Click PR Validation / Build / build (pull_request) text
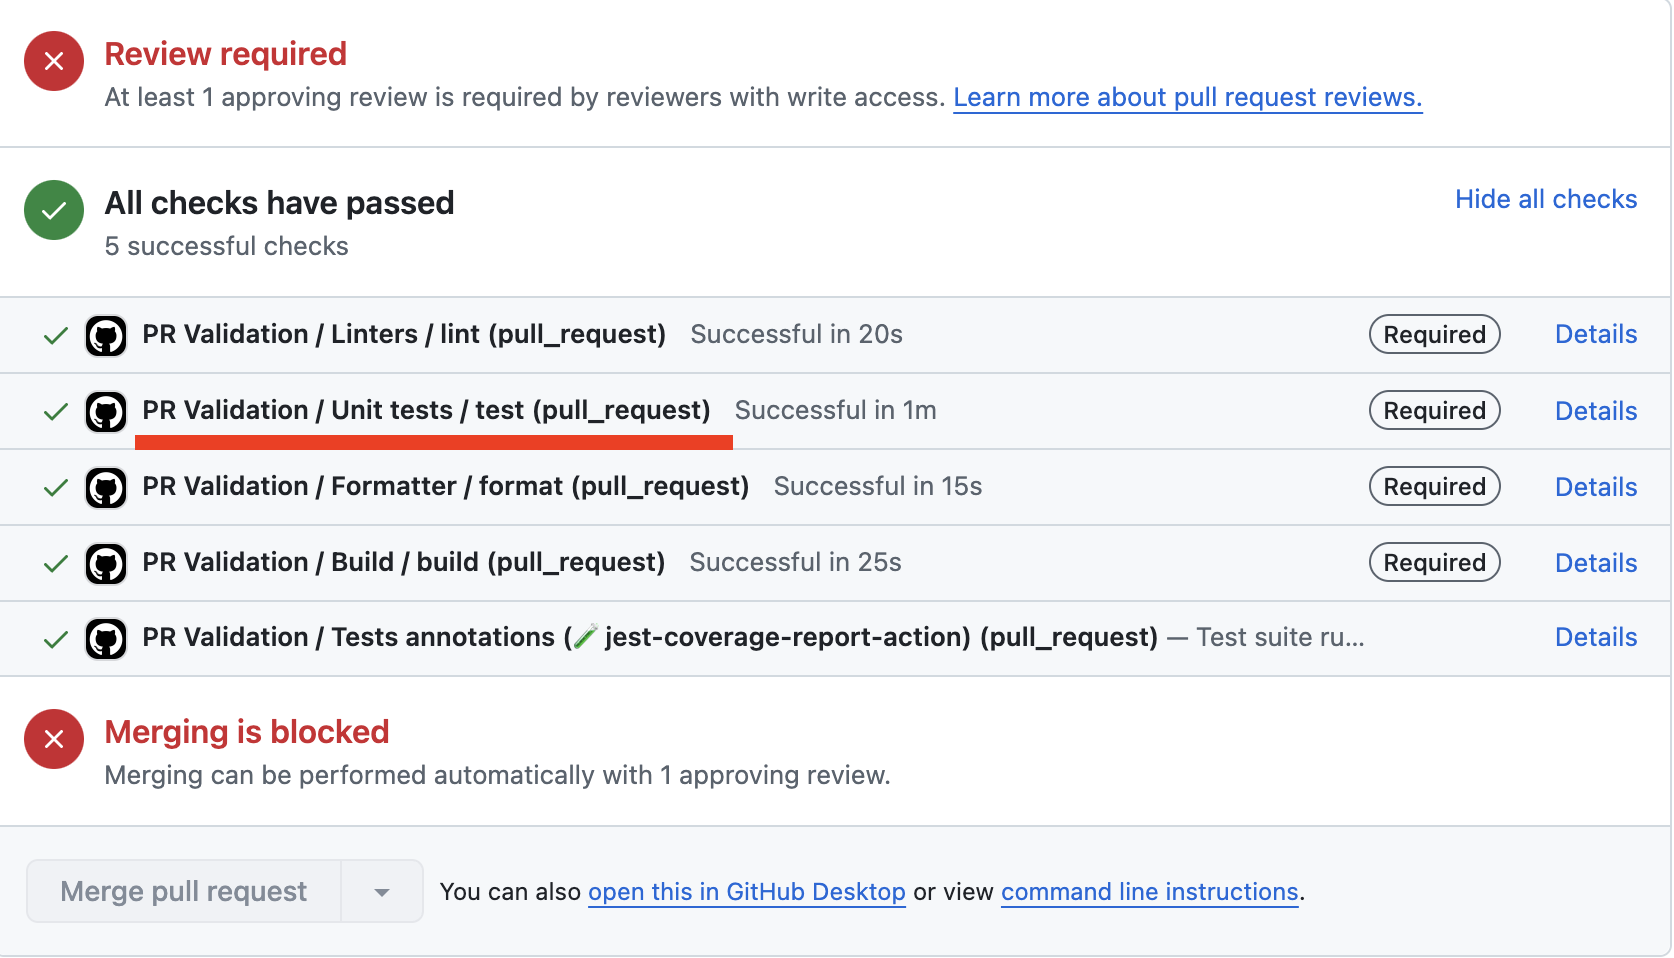Image resolution: width=1674 pixels, height=958 pixels. tap(403, 562)
